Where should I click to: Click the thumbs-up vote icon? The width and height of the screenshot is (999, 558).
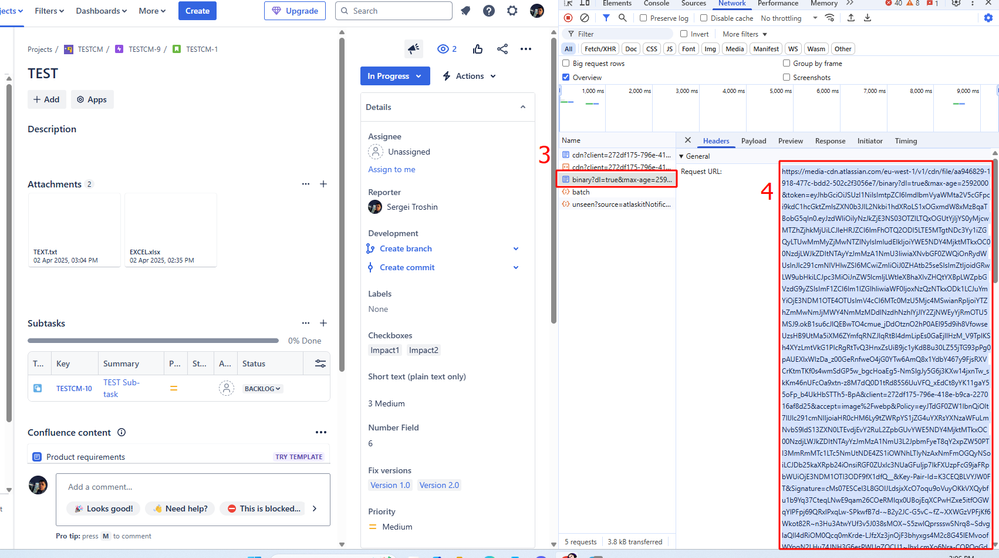point(478,49)
